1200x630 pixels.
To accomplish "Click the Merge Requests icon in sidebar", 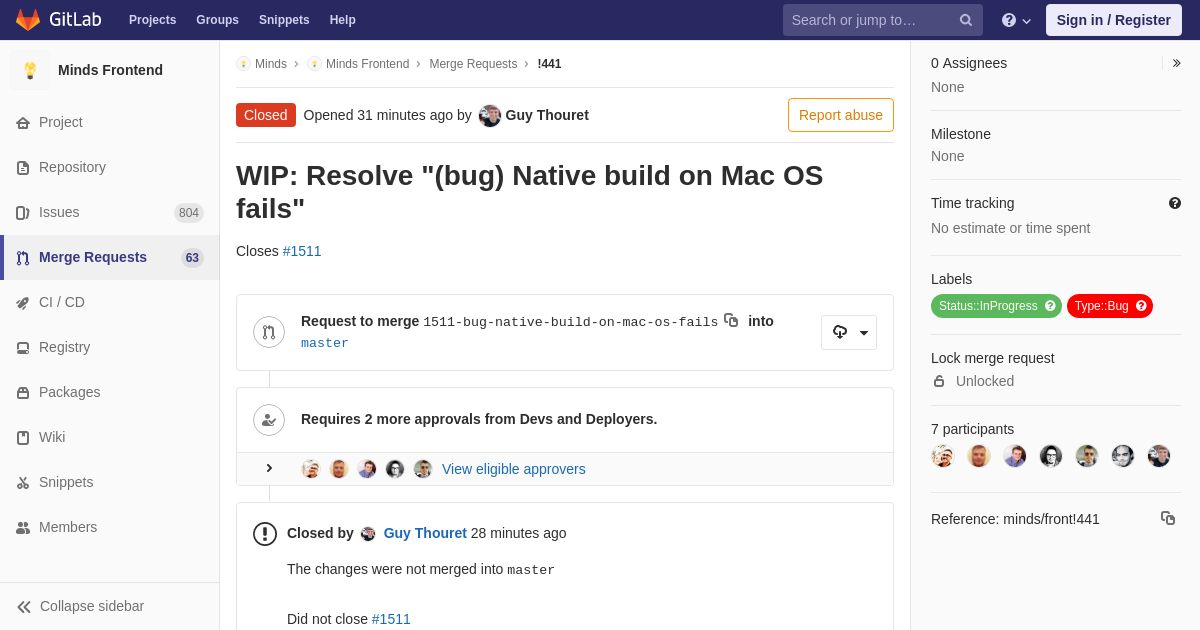I will (x=23, y=258).
